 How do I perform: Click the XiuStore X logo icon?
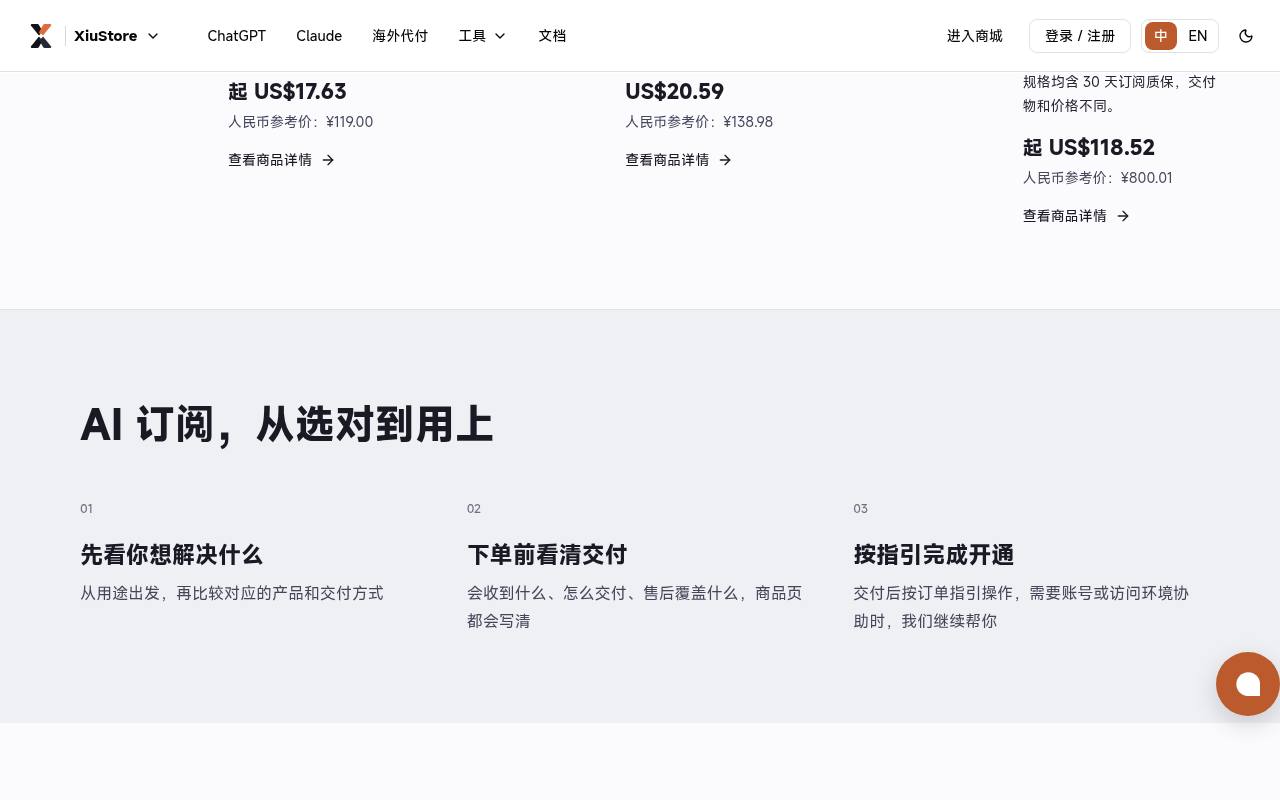pyautogui.click(x=41, y=36)
